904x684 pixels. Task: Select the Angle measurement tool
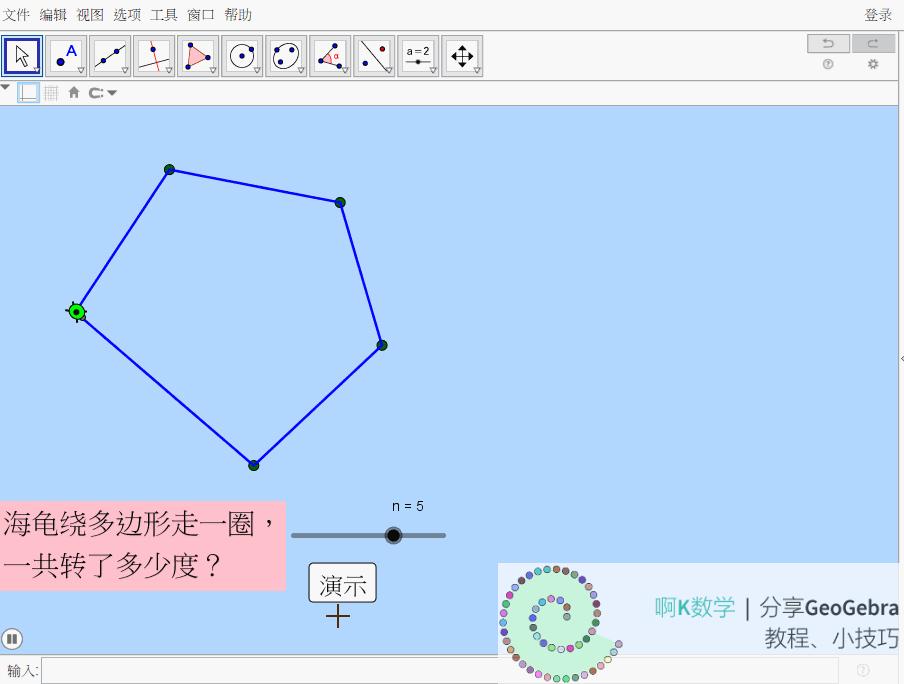click(x=330, y=55)
